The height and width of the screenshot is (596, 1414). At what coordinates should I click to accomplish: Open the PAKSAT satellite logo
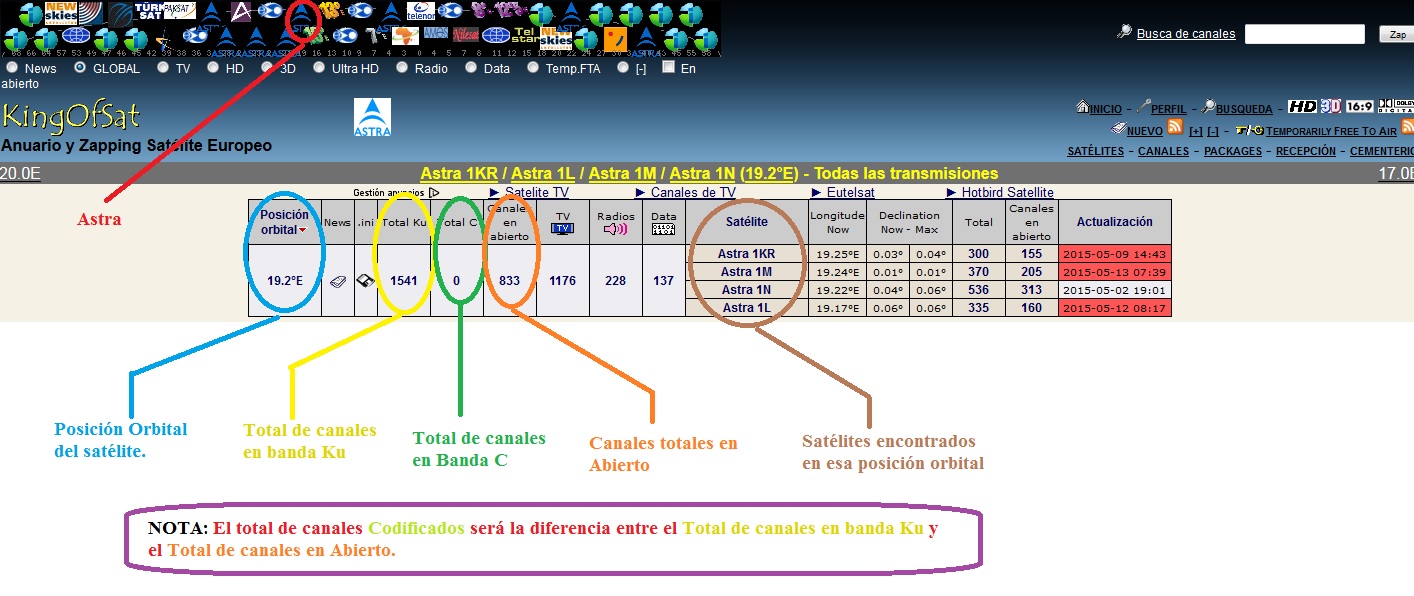178,12
